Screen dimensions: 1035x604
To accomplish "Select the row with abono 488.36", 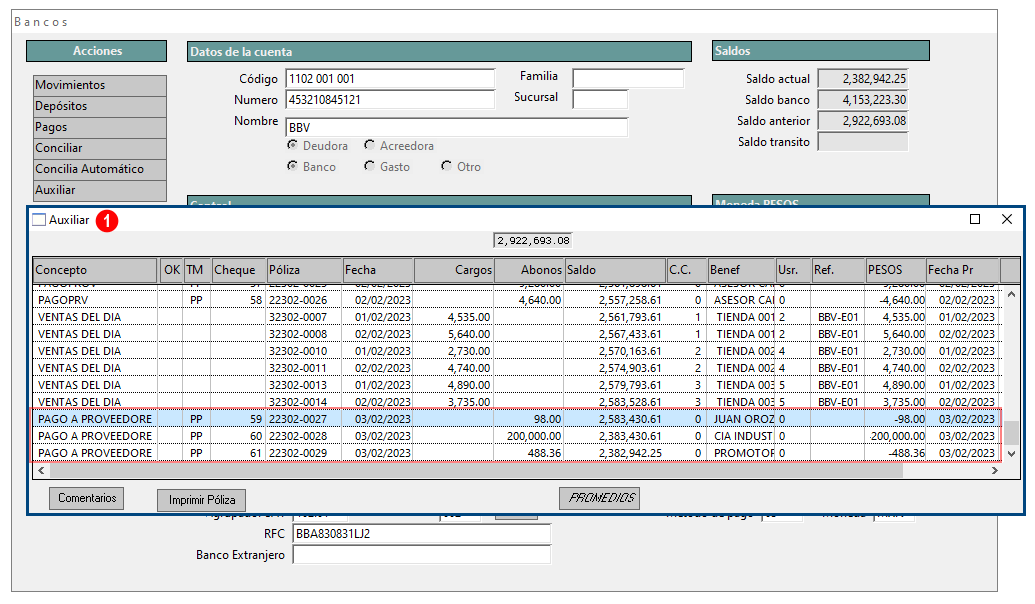I will tap(518, 453).
